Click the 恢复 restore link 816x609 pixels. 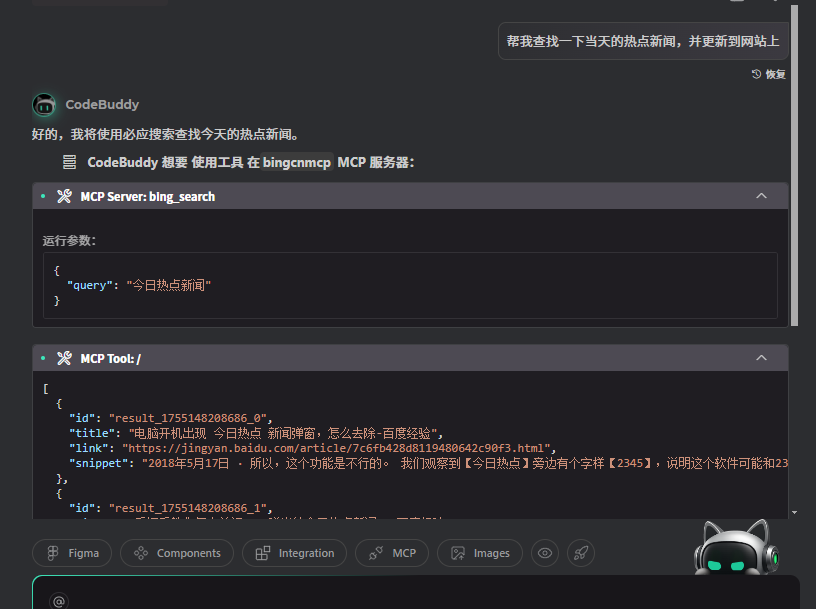(775, 74)
